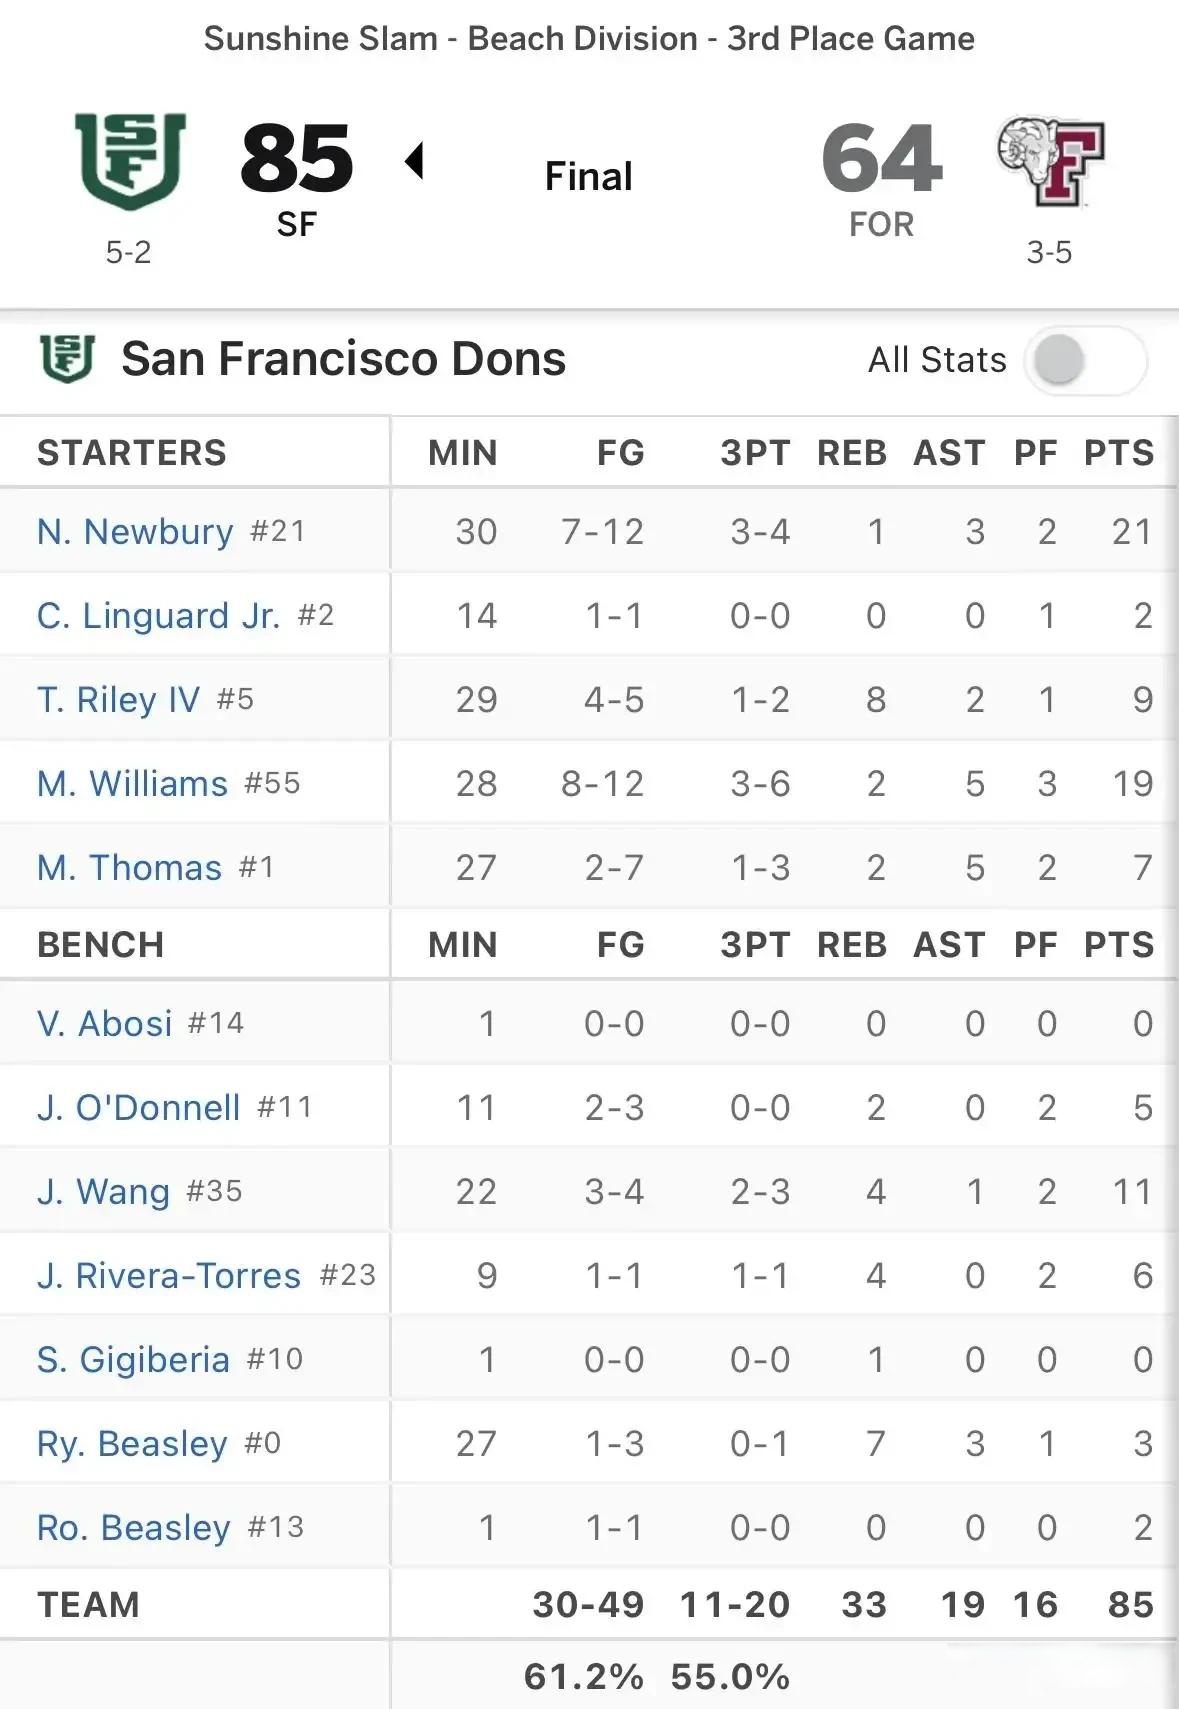This screenshot has height=1709, width=1179.
Task: Open Ry. Beasley #0 profile
Action: click(x=132, y=1443)
